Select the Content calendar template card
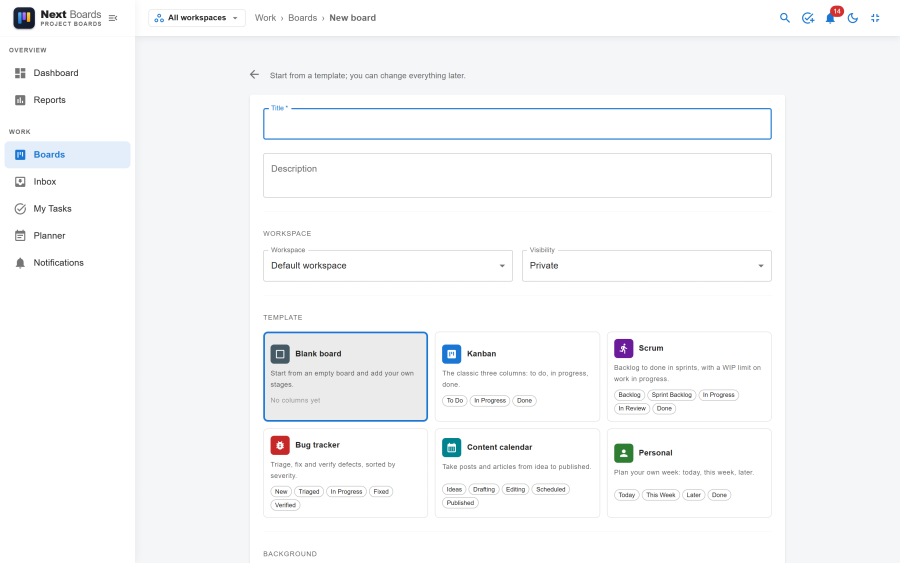Viewport: 900px width, 563px height. [x=517, y=473]
